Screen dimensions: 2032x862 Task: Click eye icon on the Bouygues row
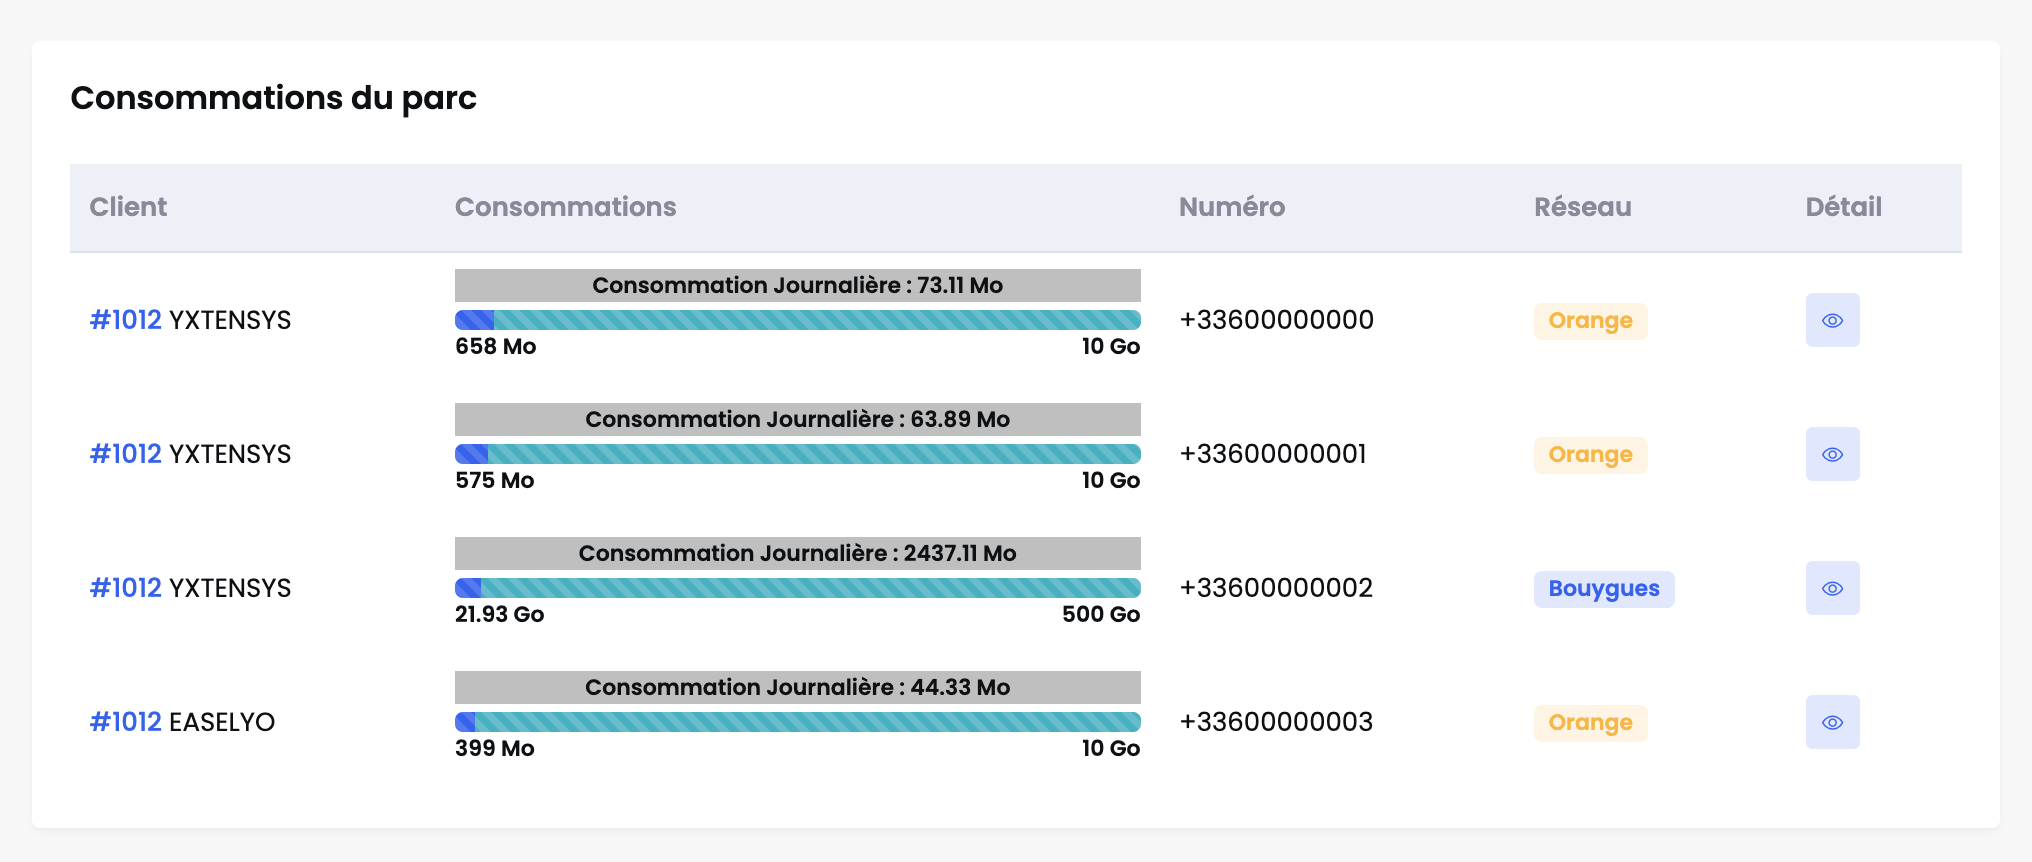pyautogui.click(x=1832, y=588)
